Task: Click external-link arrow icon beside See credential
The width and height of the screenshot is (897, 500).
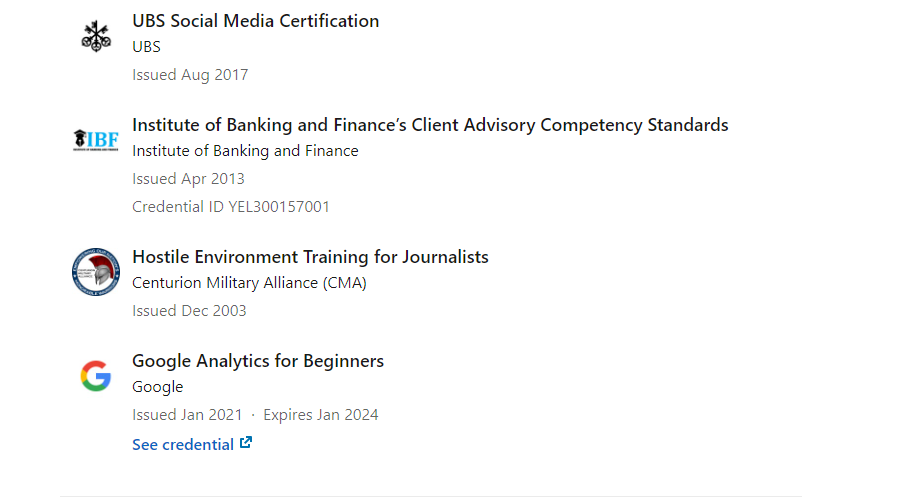Action: pyautogui.click(x=246, y=443)
